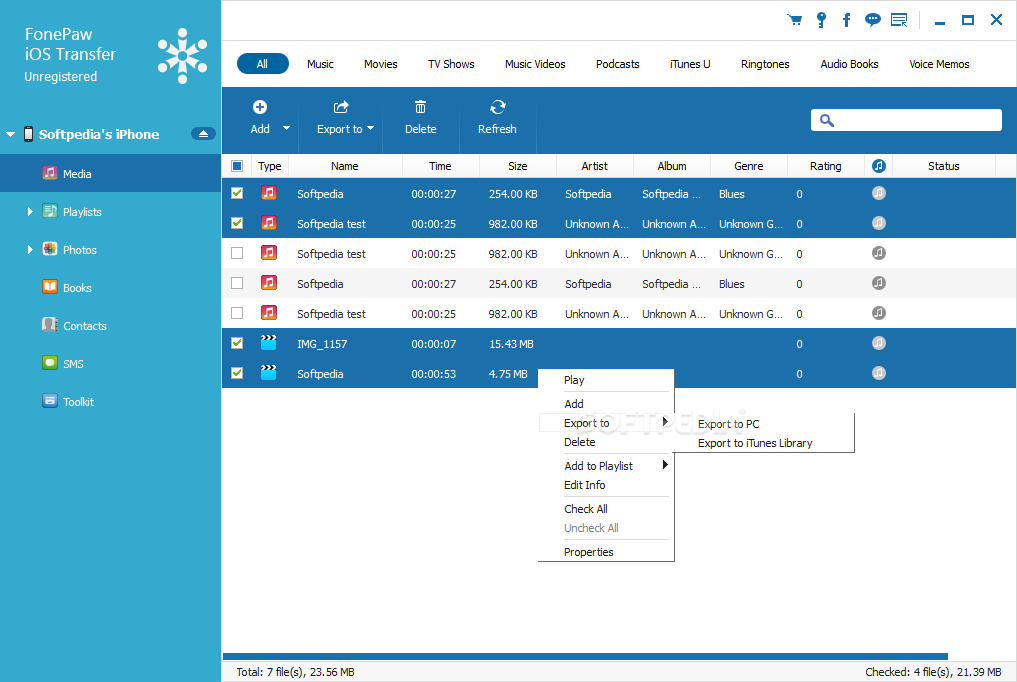Collapse the Softpedia's iPhone device tree
This screenshot has width=1017, height=682.
pyautogui.click(x=10, y=134)
